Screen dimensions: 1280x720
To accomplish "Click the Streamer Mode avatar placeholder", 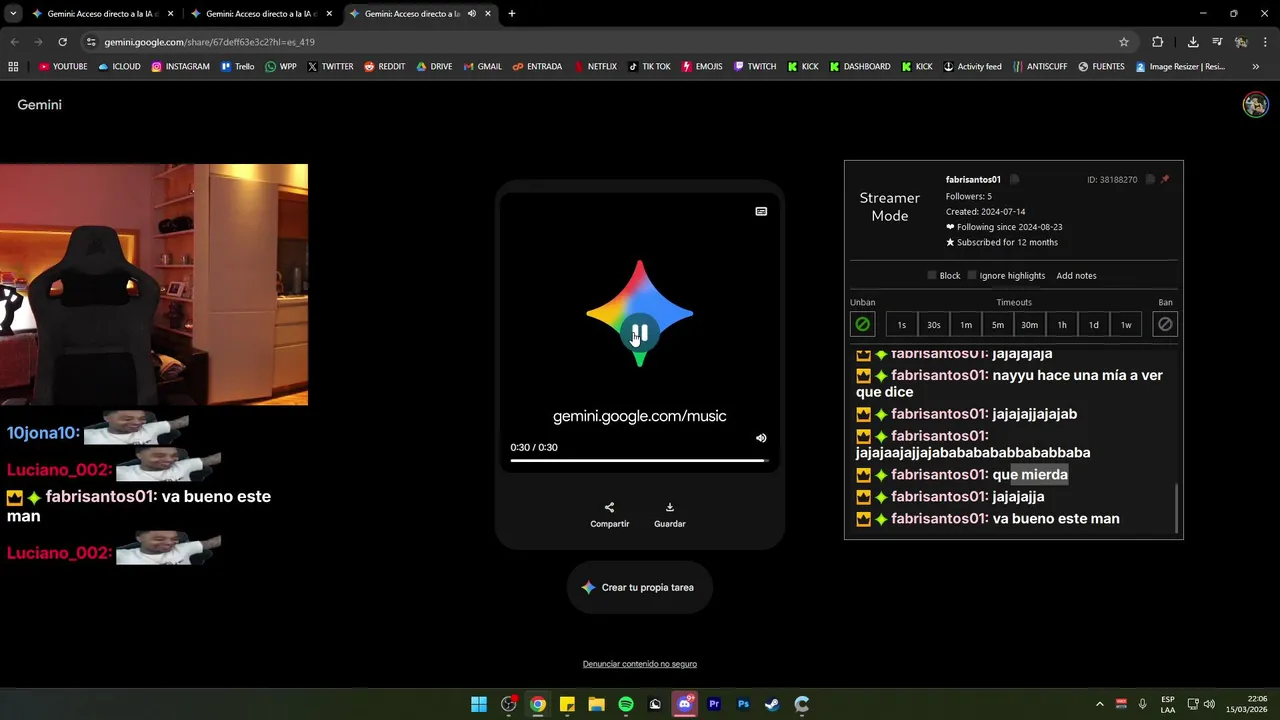I will (x=889, y=207).
